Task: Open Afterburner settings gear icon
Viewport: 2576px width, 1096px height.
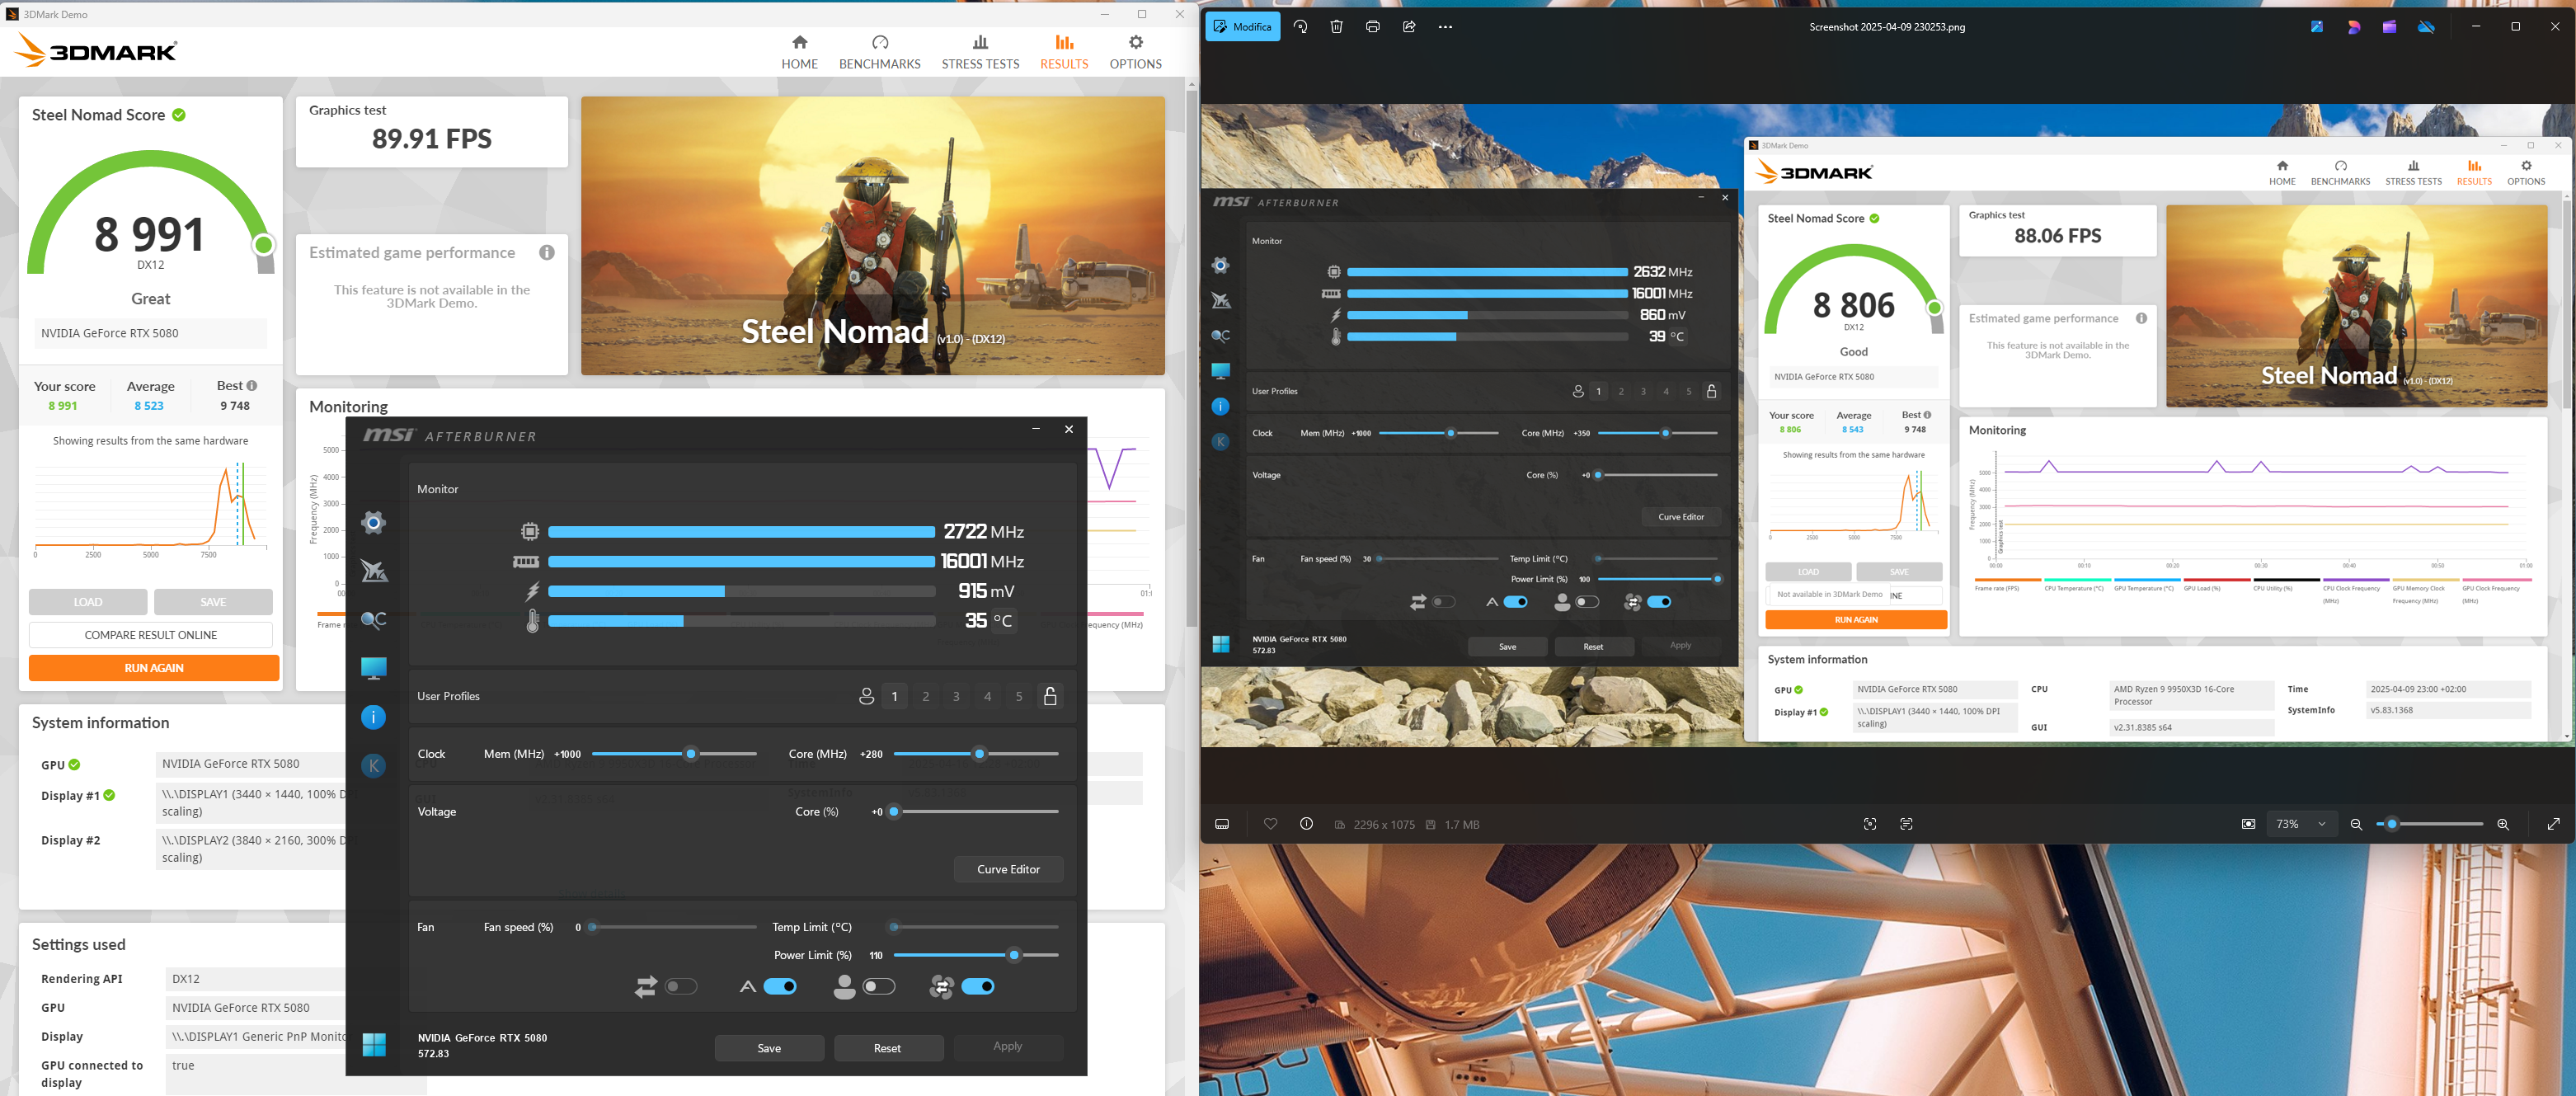Action: pyautogui.click(x=373, y=522)
